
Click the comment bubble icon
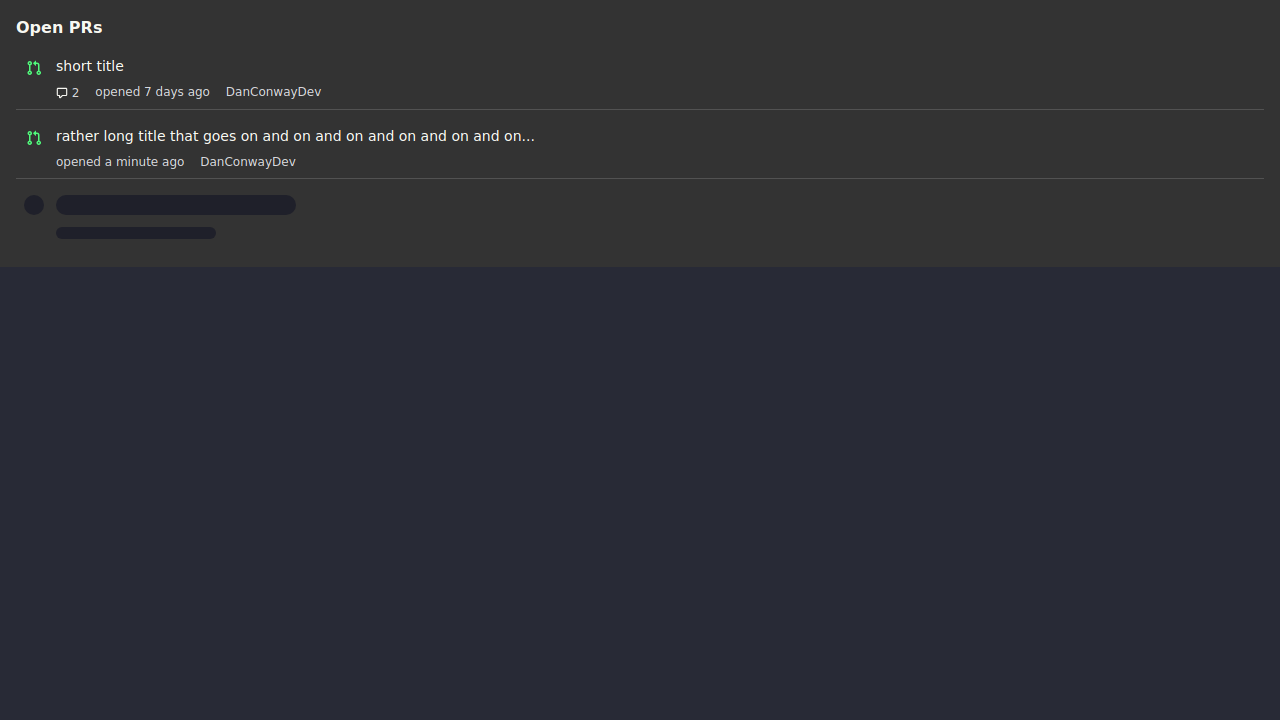[x=62, y=93]
